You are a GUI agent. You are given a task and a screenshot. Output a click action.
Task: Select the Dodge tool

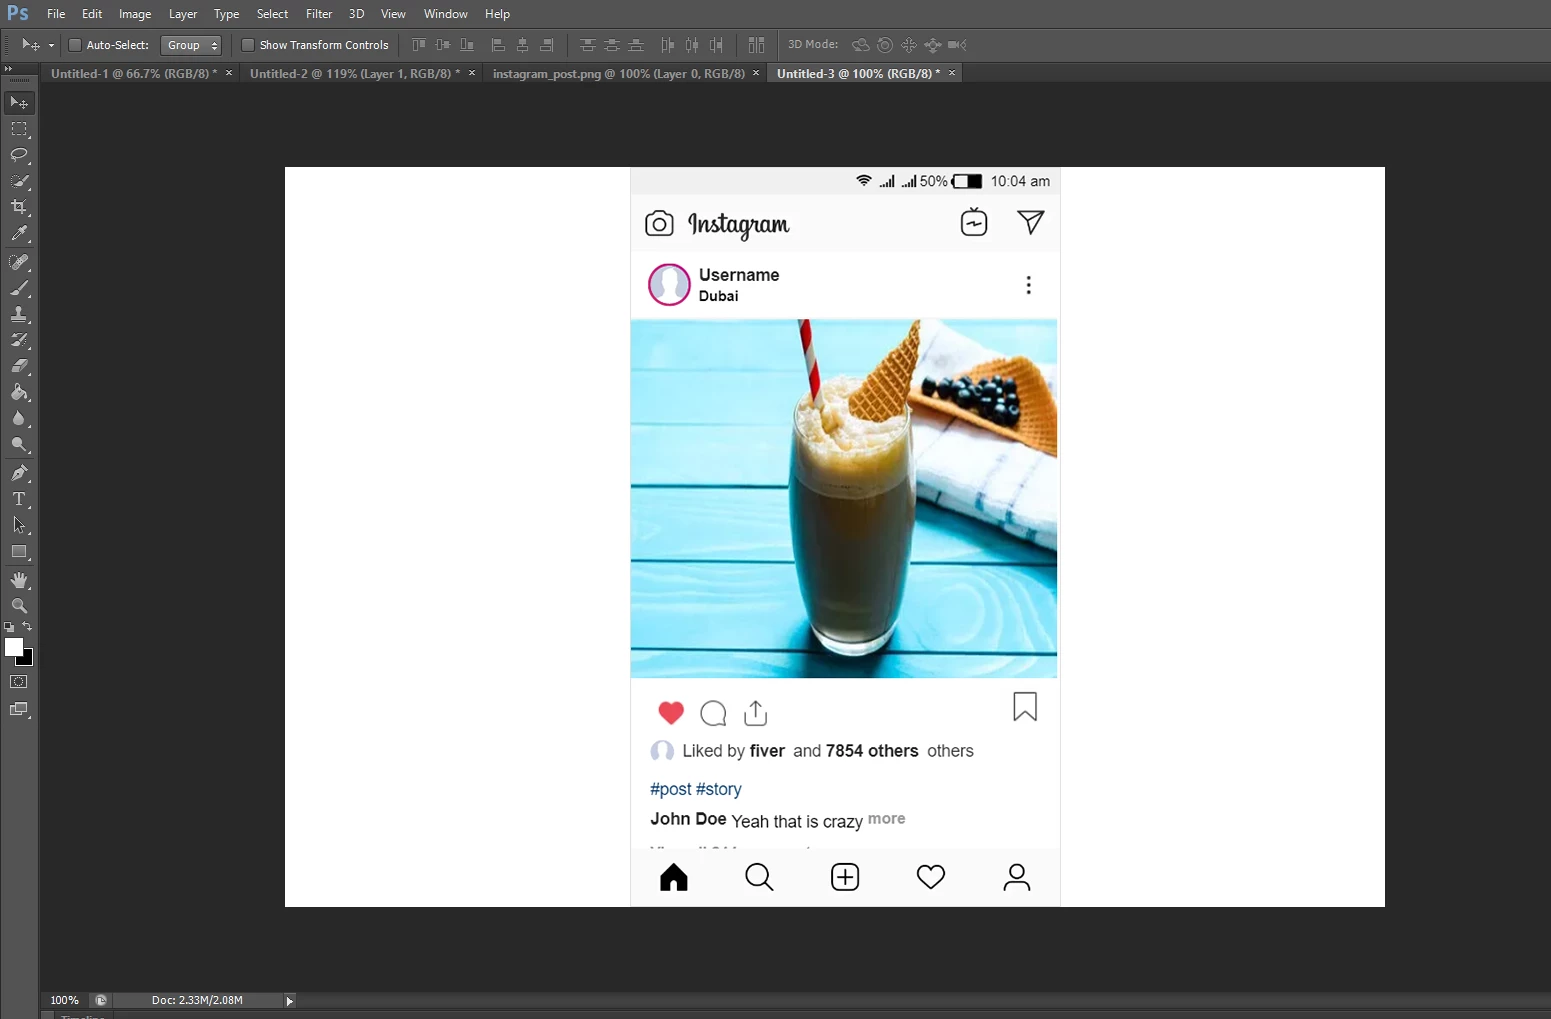coord(19,444)
